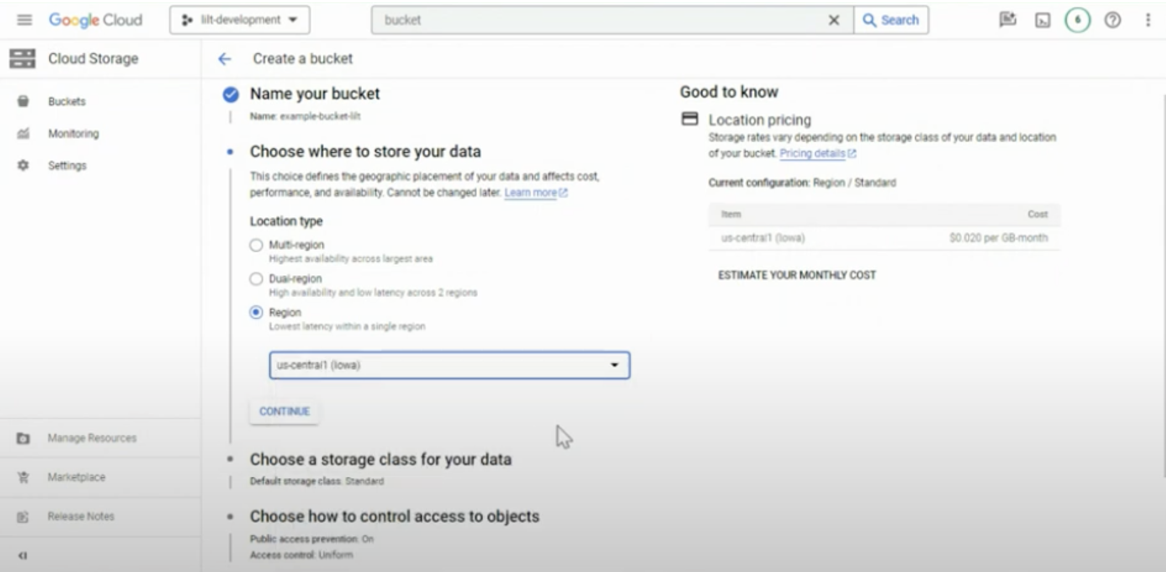Open the Pricing details link
The height and width of the screenshot is (574, 1166).
pyautogui.click(x=817, y=153)
